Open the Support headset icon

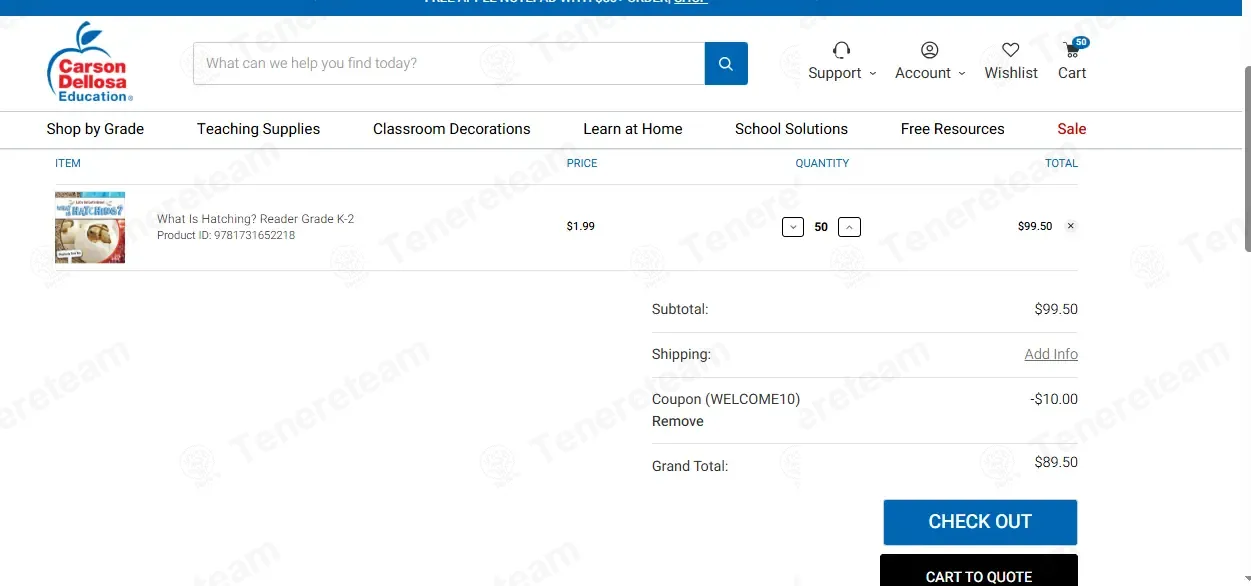841,50
